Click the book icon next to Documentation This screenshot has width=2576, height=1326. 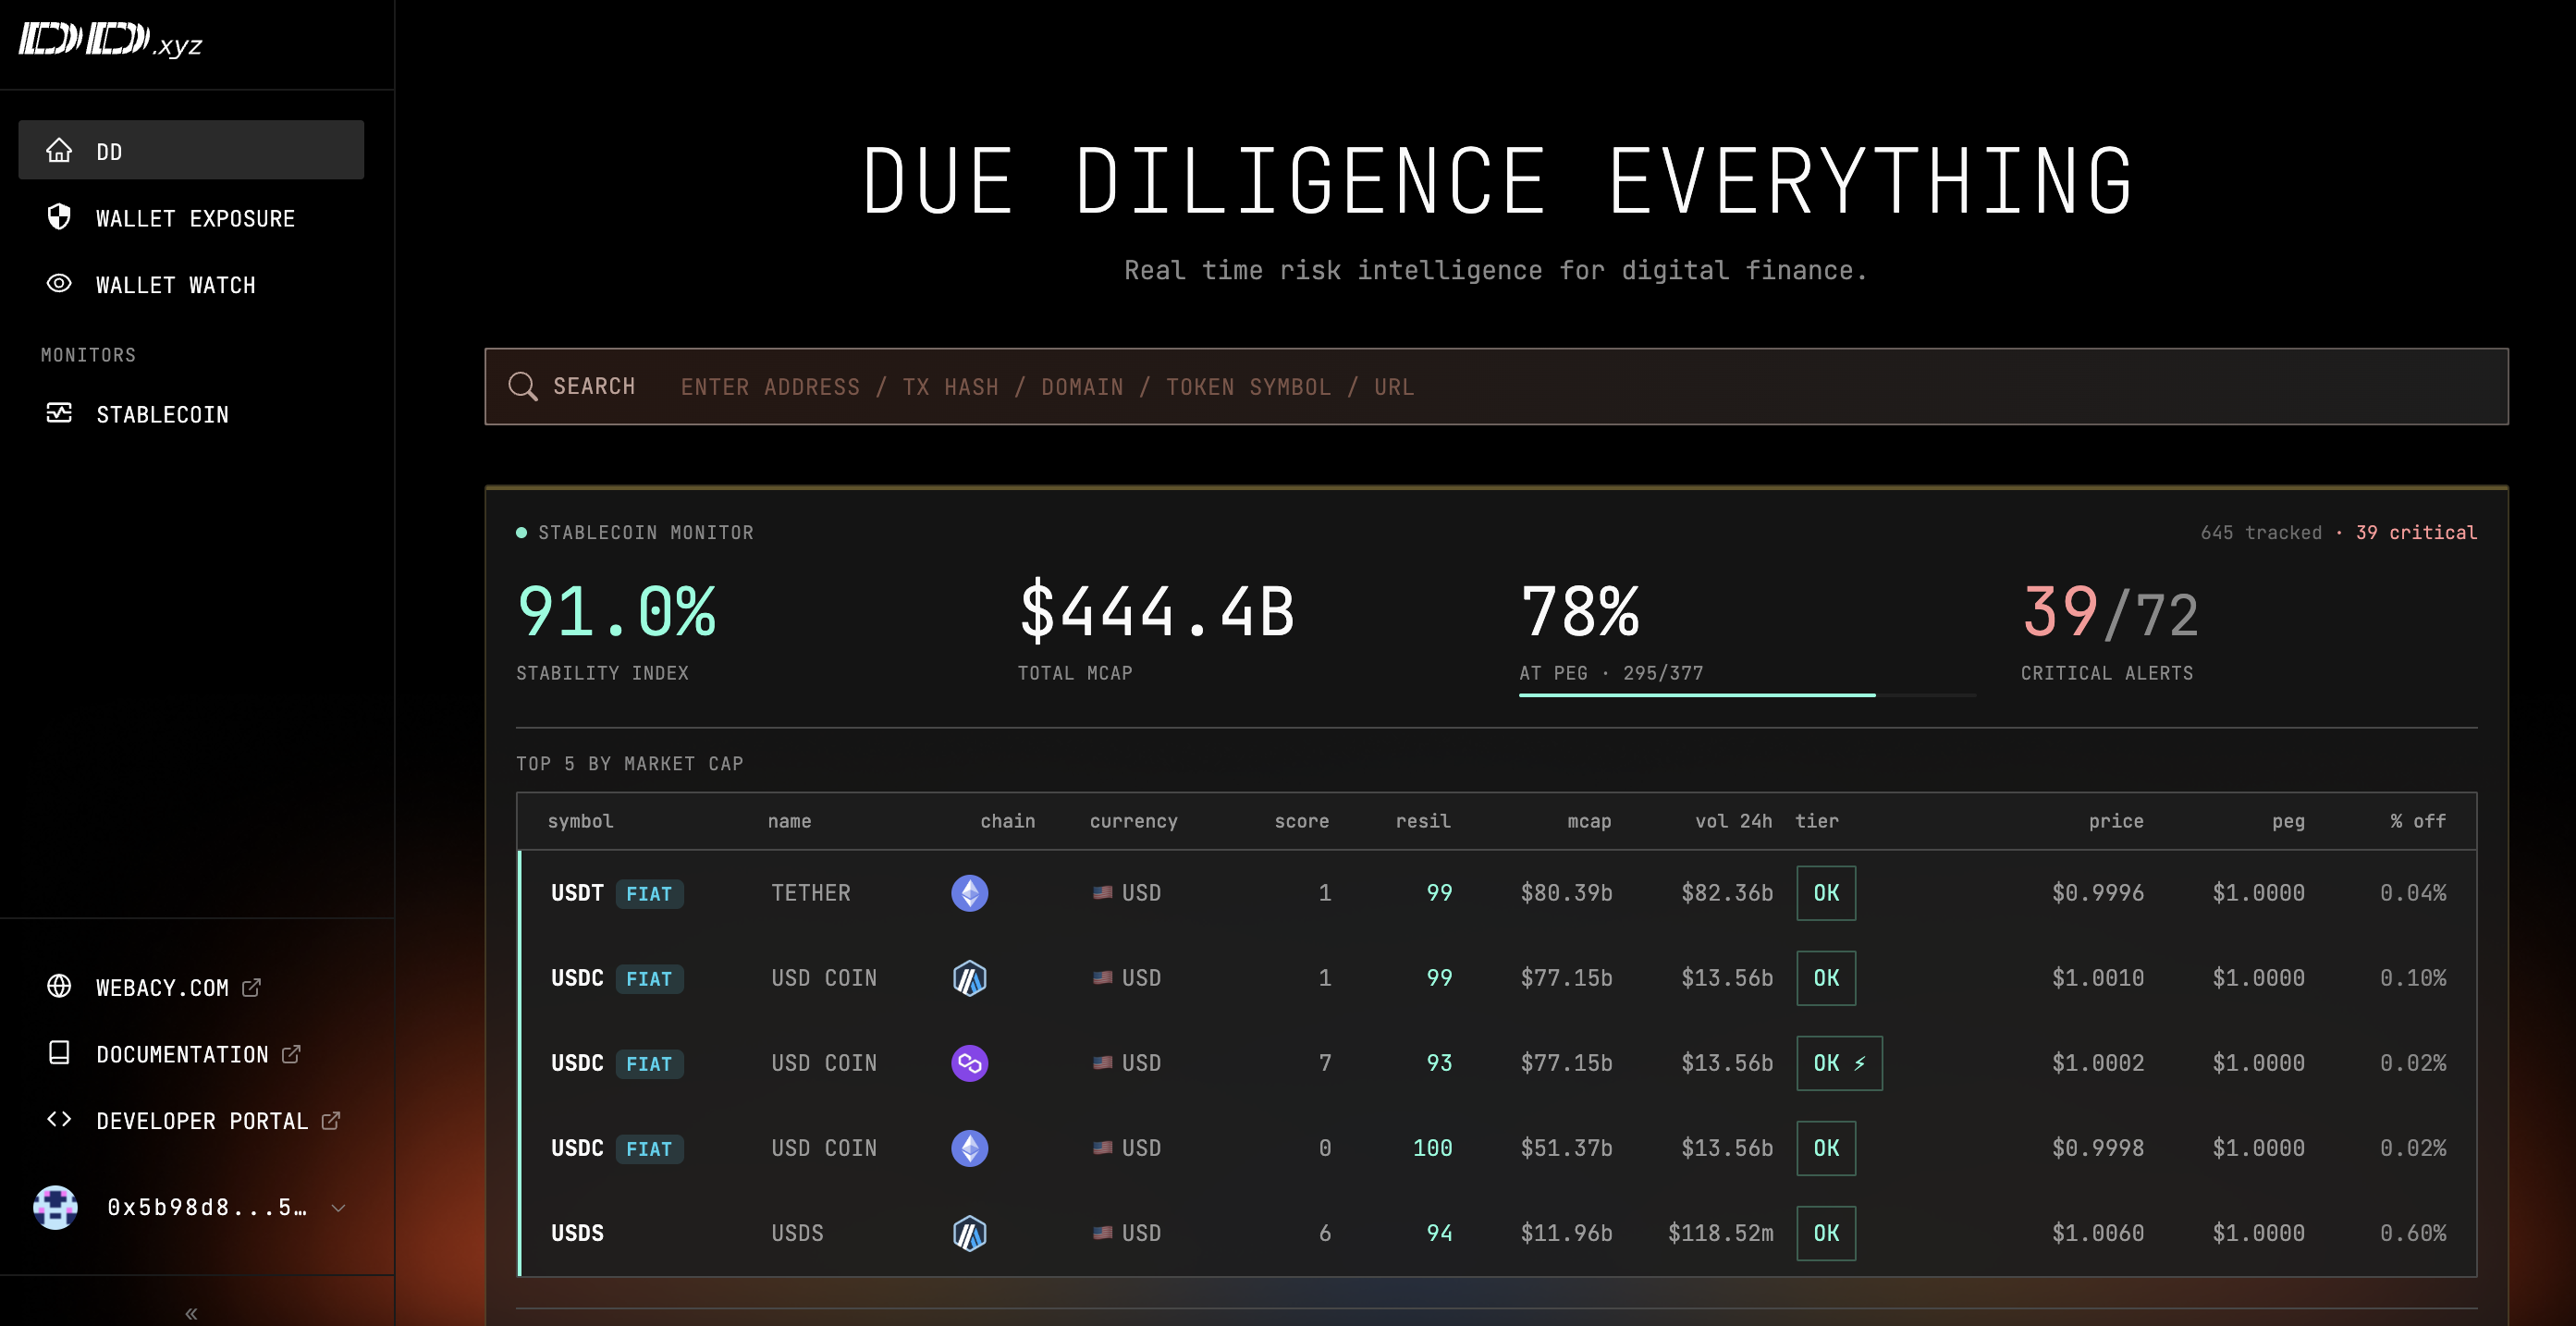[59, 1053]
